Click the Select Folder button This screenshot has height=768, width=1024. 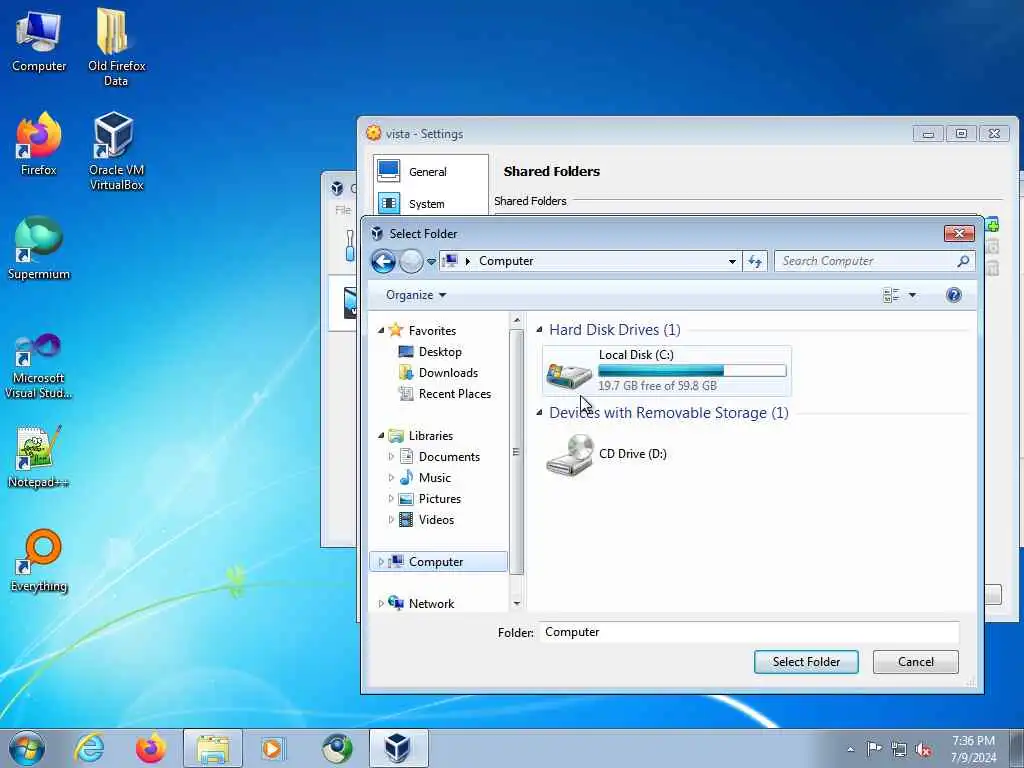tap(806, 662)
